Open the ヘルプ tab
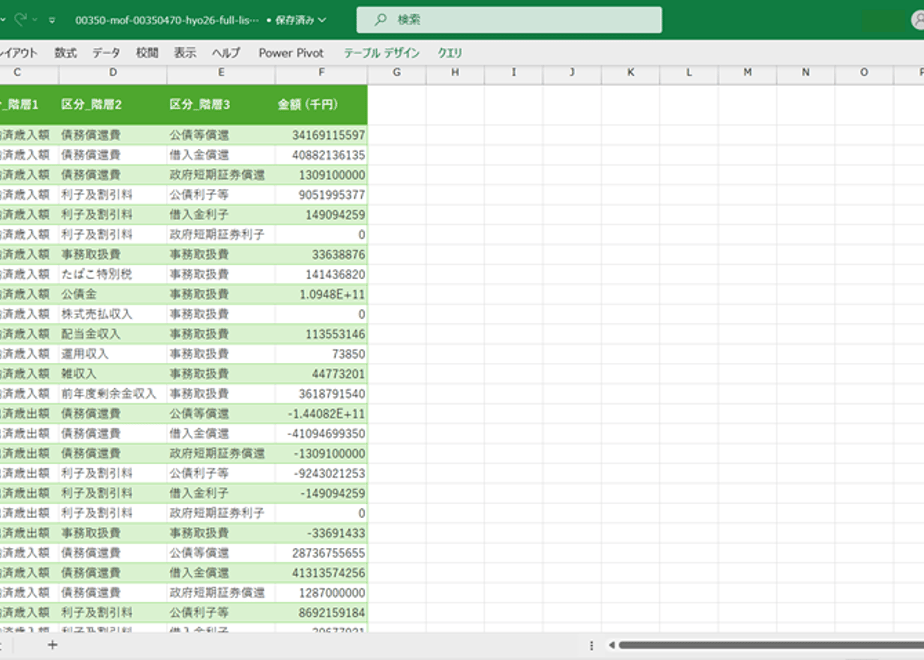924x660 pixels. [x=226, y=53]
